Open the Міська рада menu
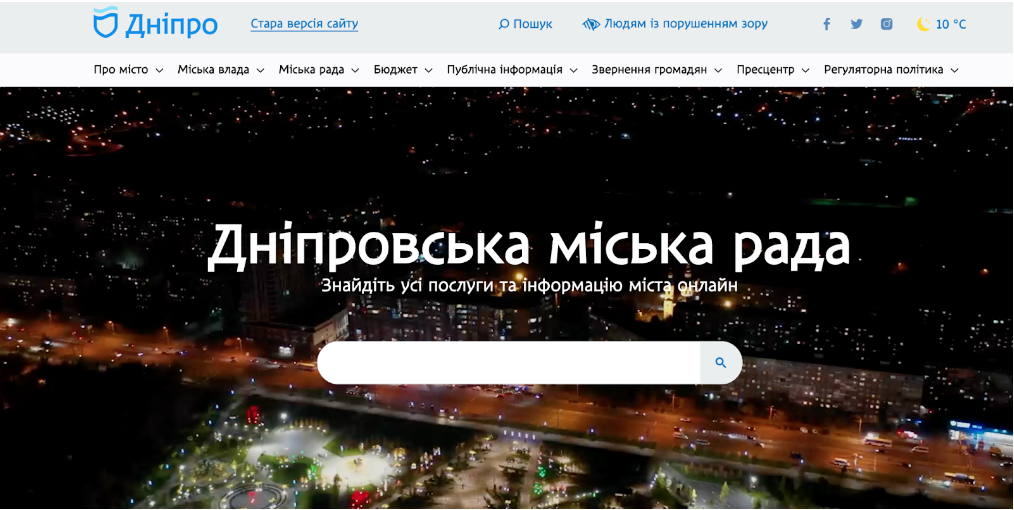The height and width of the screenshot is (510, 1014). (311, 70)
